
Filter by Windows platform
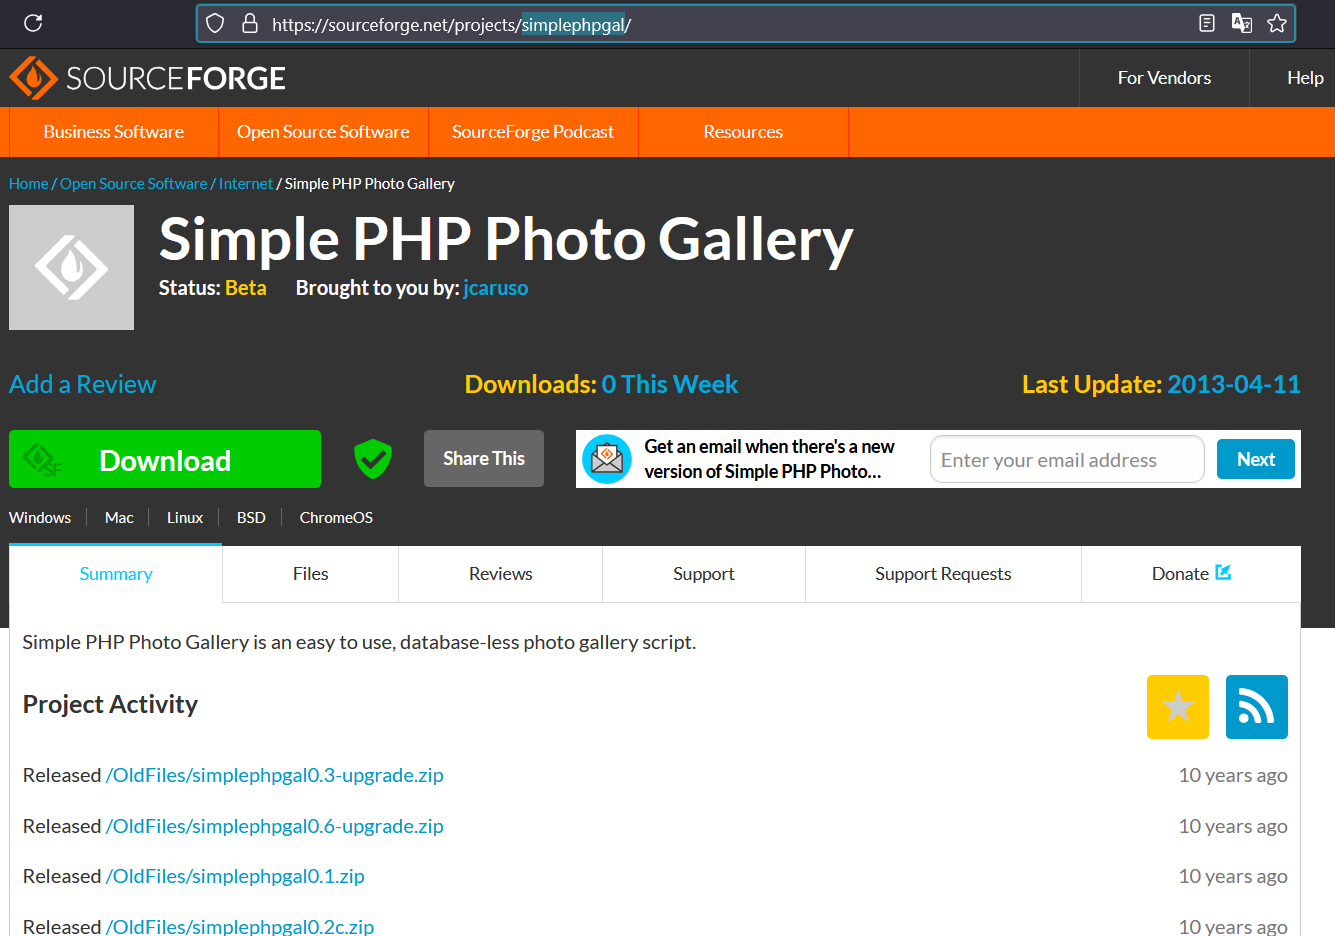click(40, 518)
